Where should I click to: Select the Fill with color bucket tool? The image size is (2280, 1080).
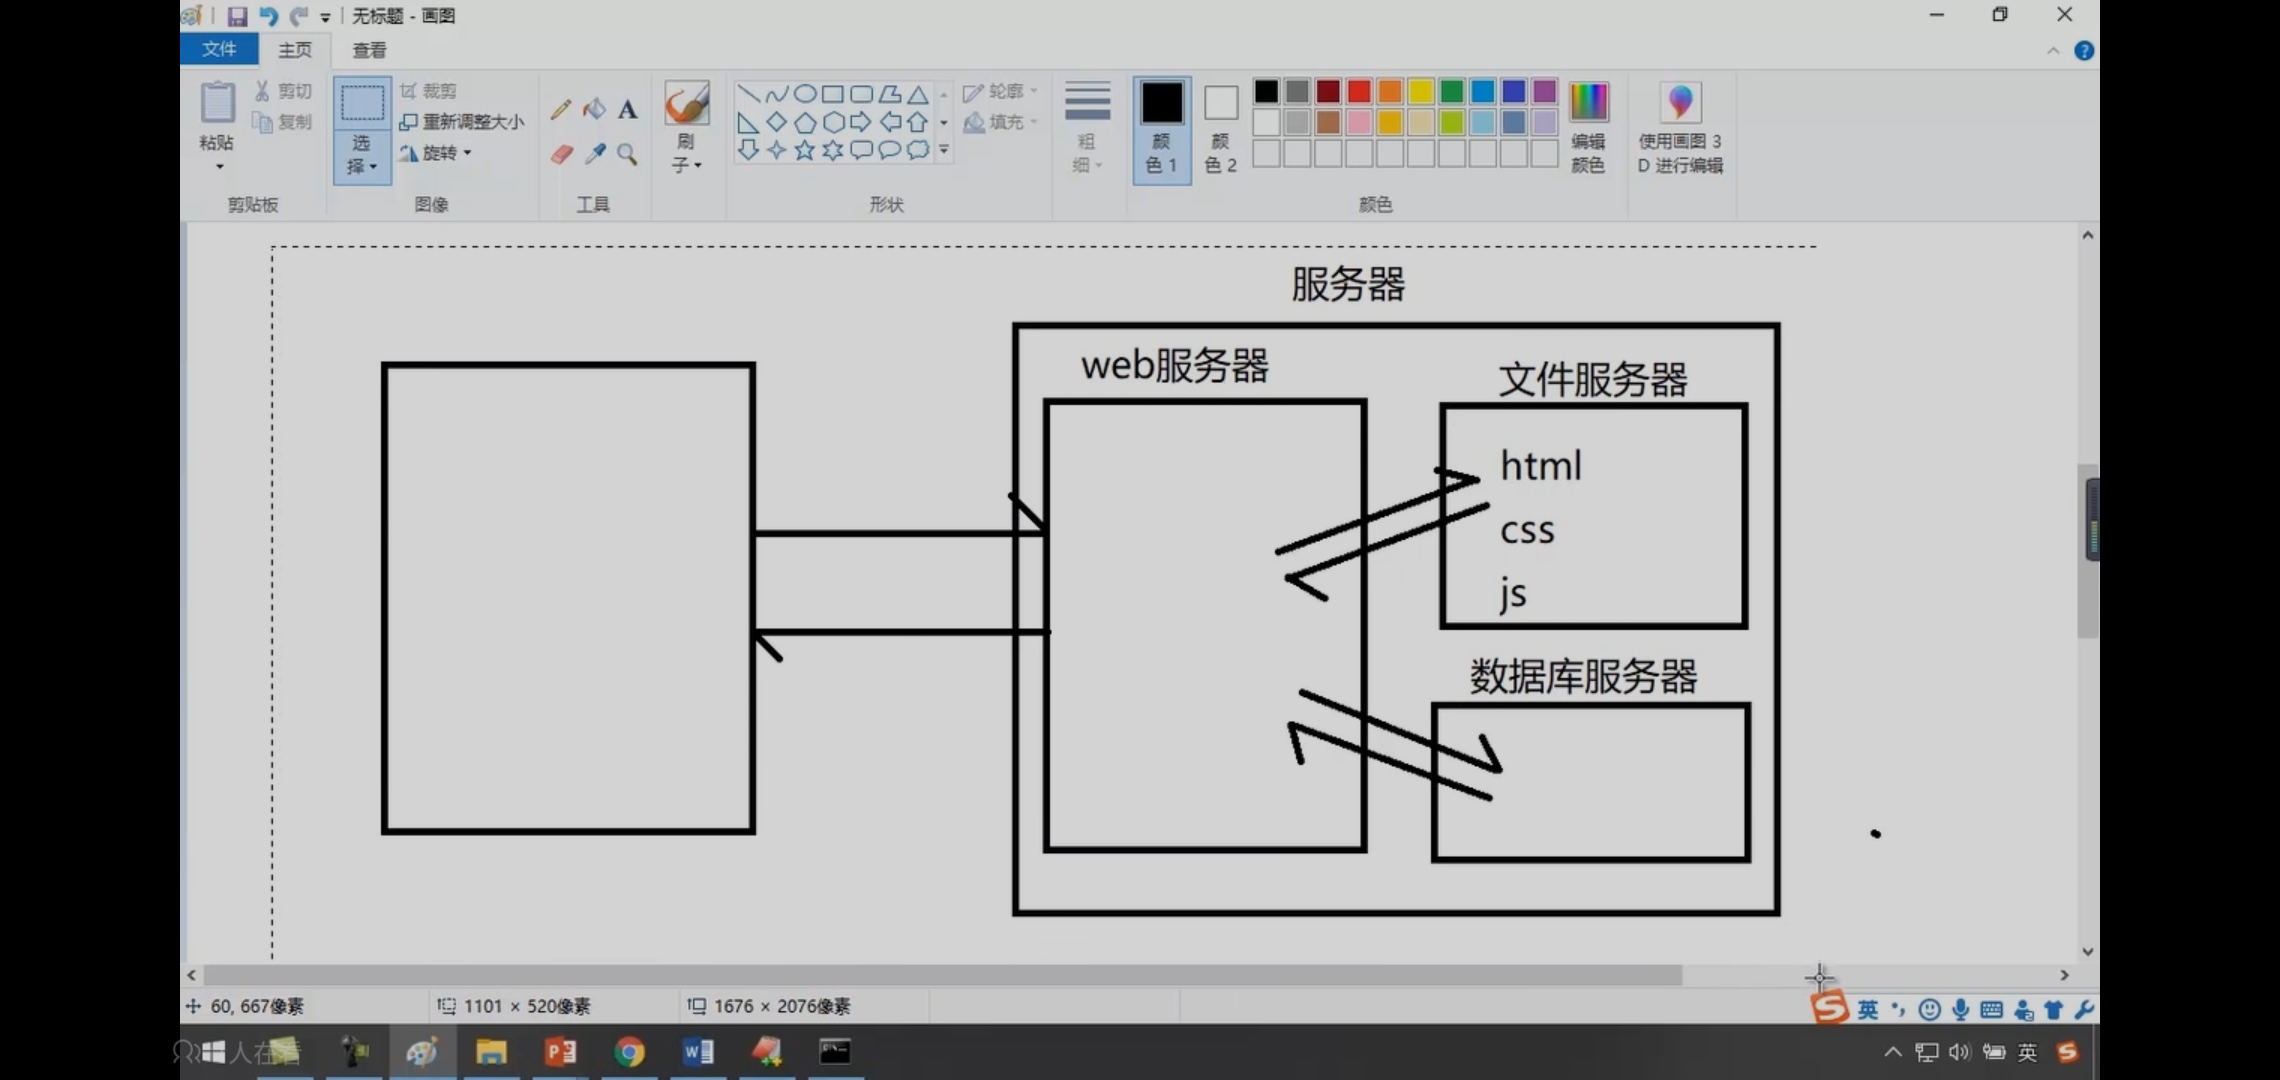pyautogui.click(x=594, y=109)
